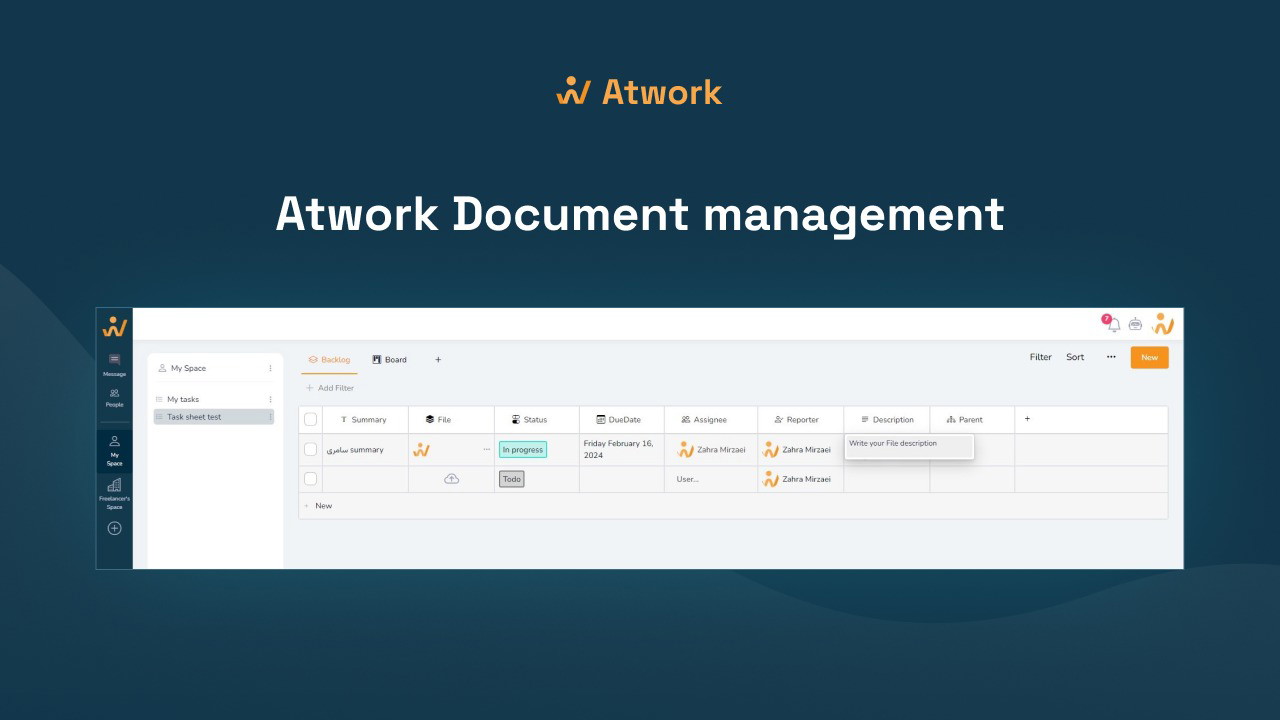Add a new space with plus circle

[114, 528]
